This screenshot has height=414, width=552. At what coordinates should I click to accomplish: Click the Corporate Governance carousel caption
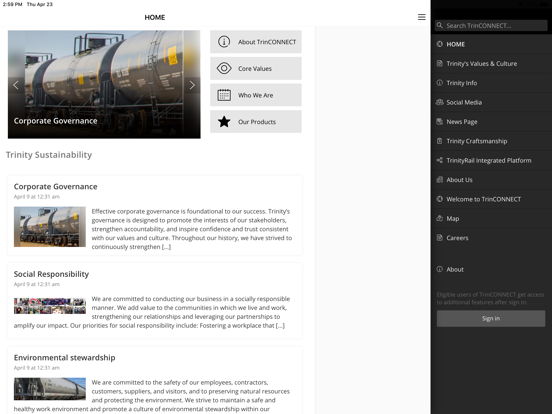(x=55, y=121)
